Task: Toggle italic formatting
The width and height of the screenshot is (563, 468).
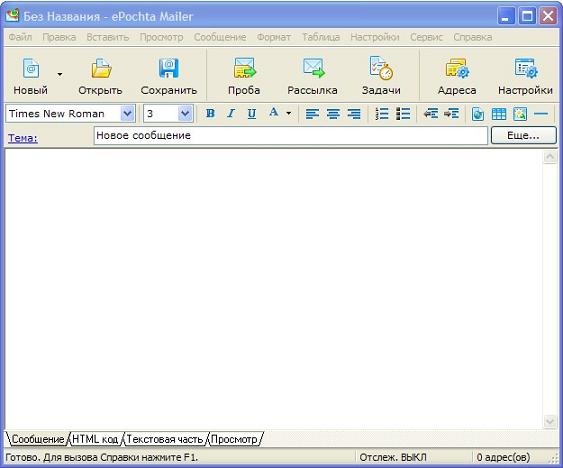Action: tap(231, 113)
